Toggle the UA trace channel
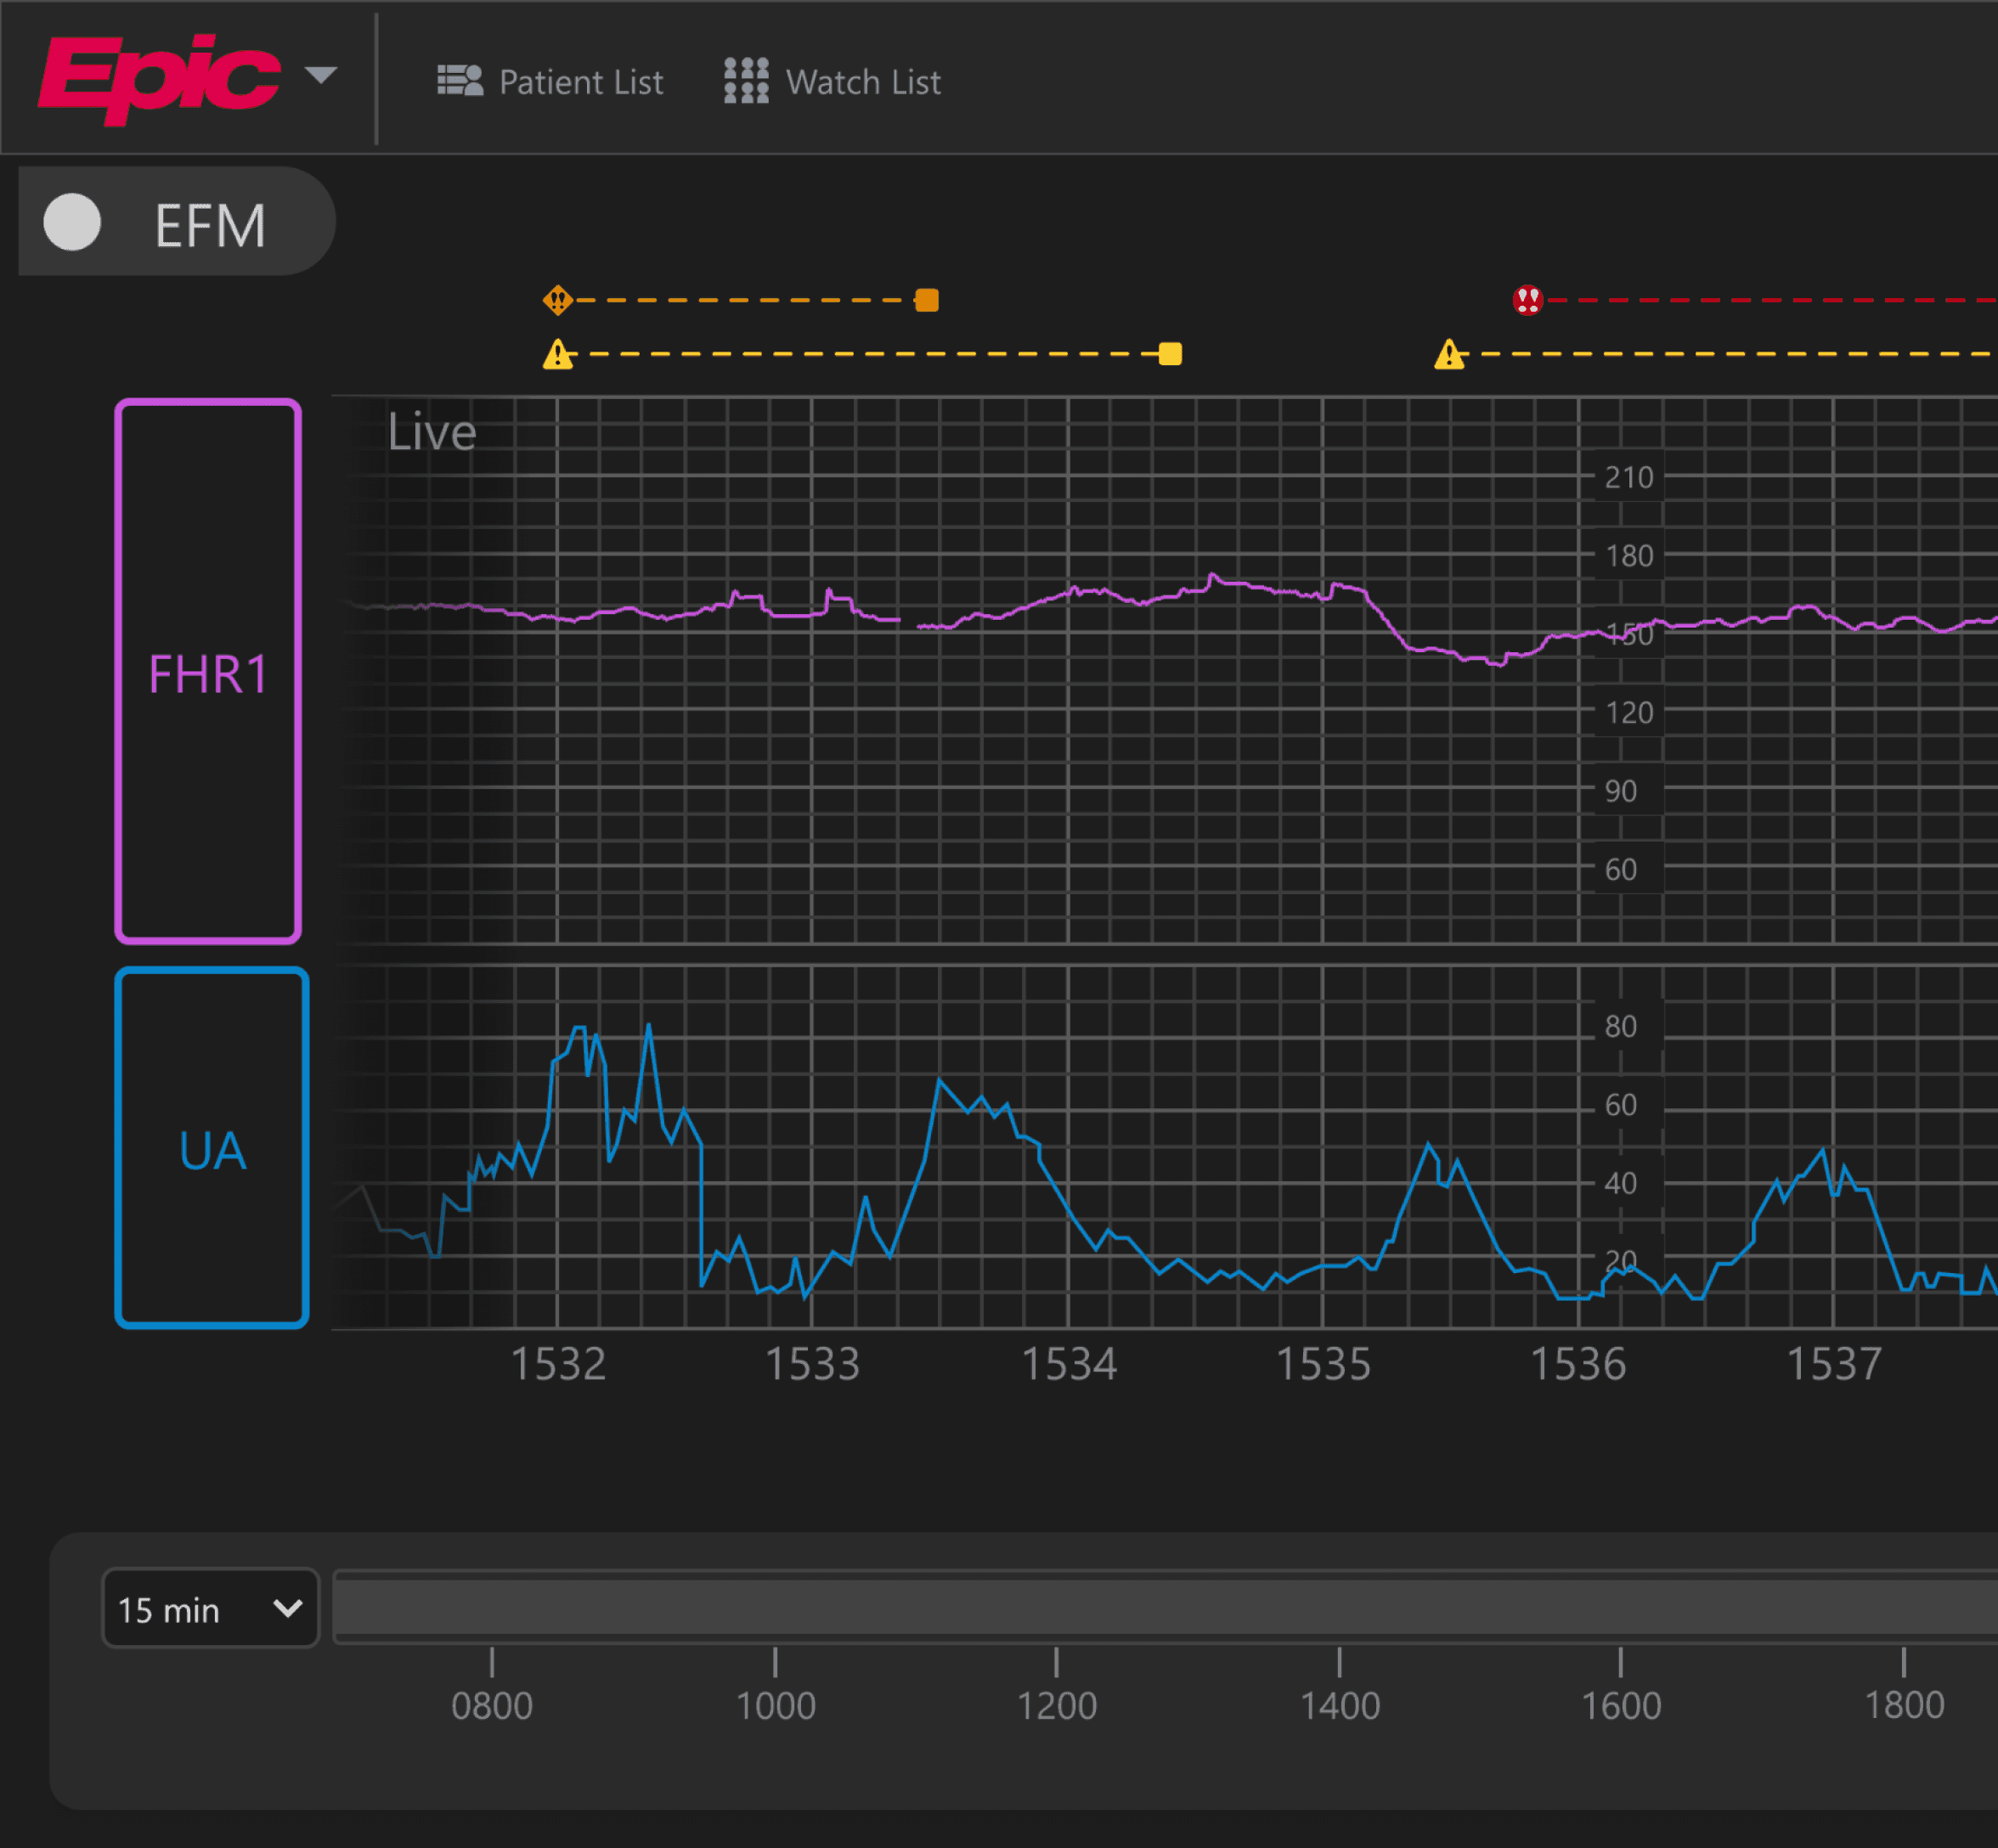 tap(212, 1148)
